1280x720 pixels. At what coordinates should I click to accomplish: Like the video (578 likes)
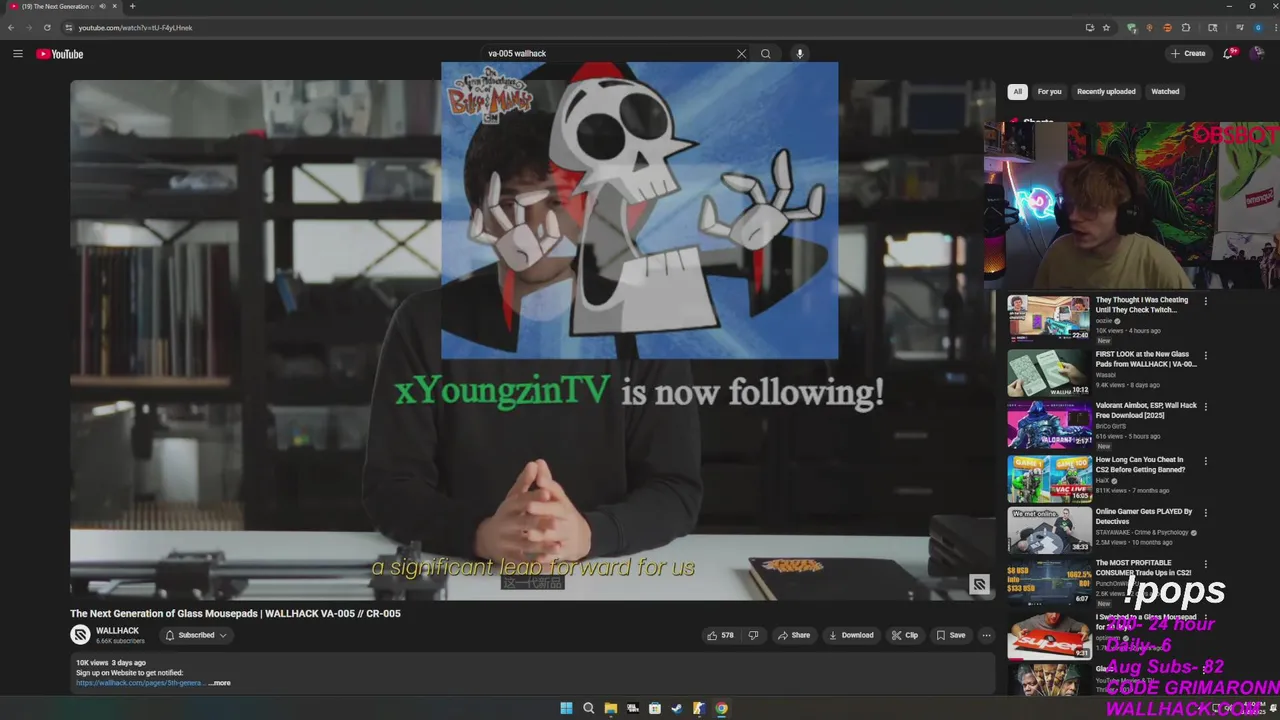[720, 635]
